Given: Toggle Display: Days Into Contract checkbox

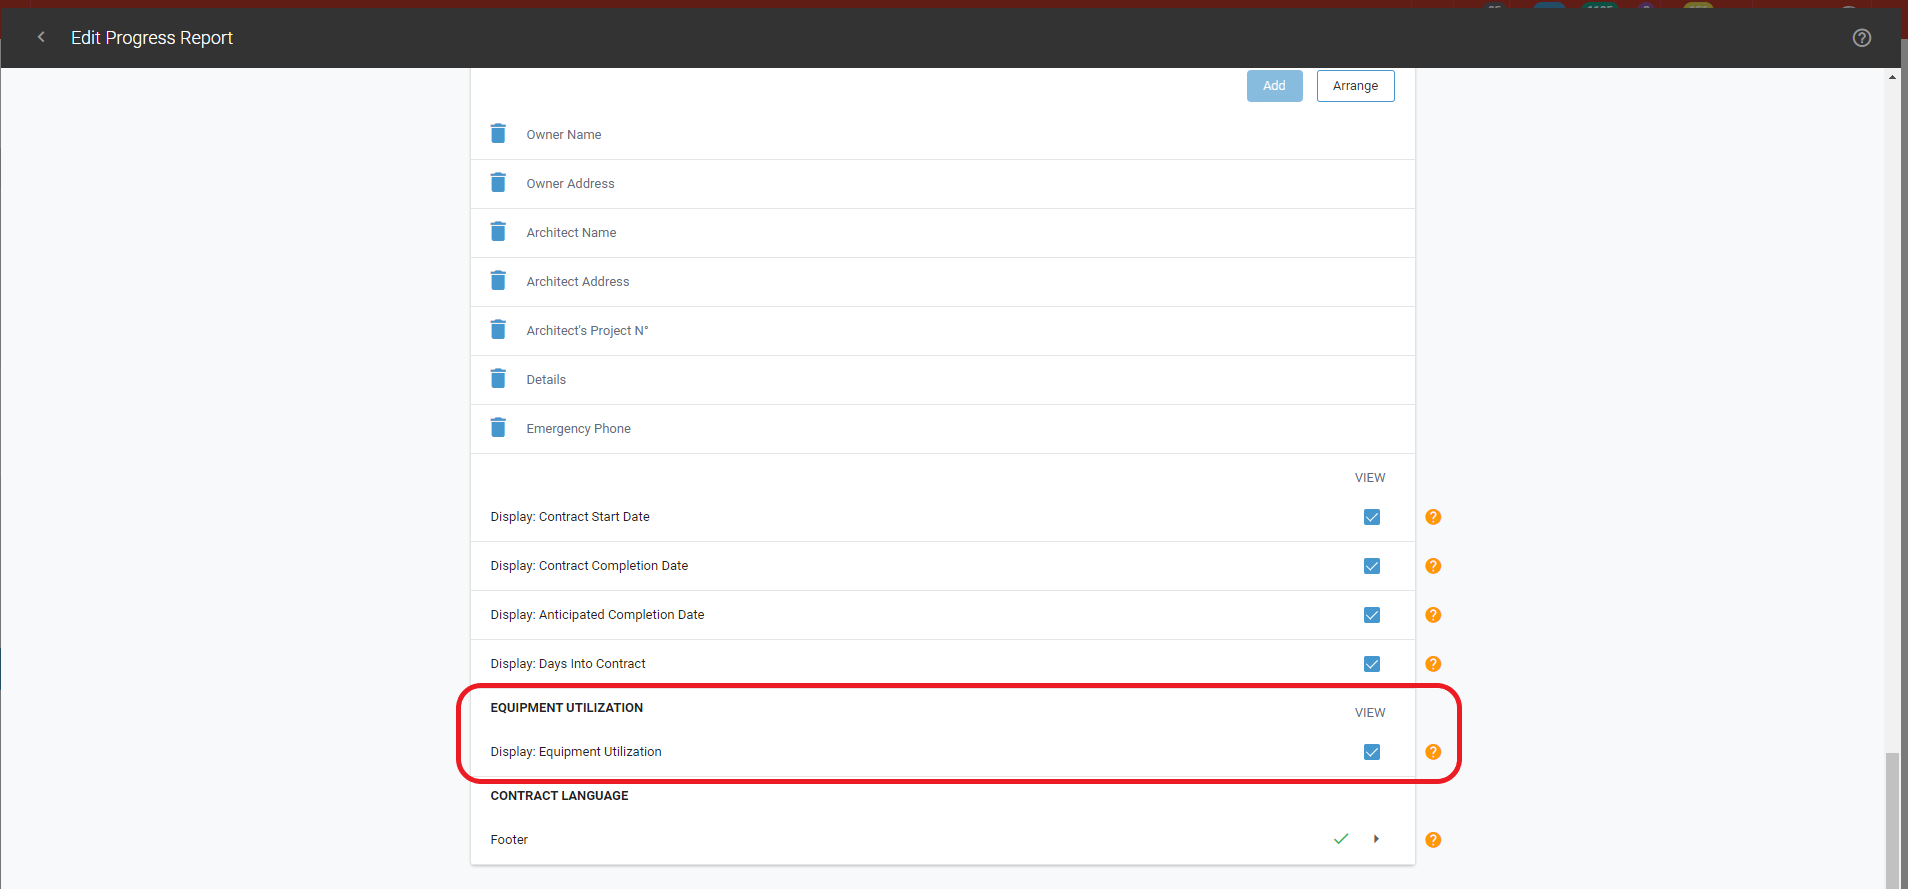Looking at the screenshot, I should click(1372, 664).
